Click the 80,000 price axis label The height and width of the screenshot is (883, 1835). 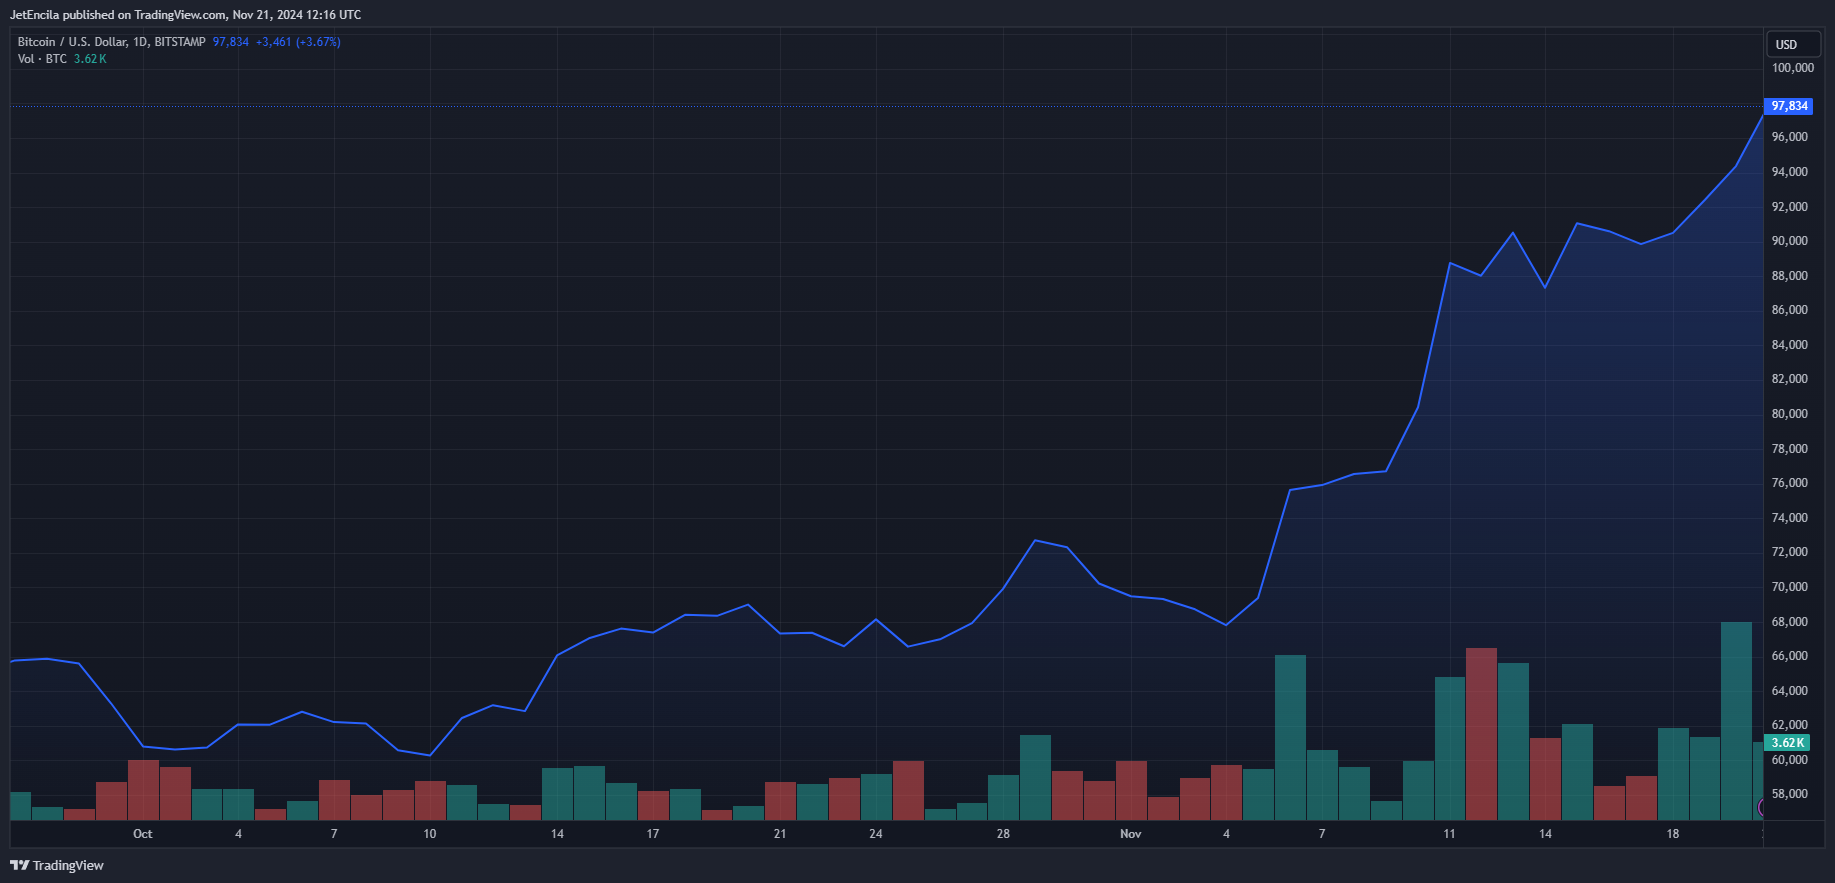1789,414
